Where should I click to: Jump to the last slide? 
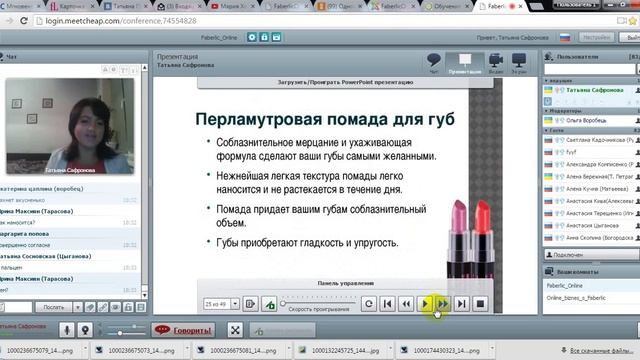click(462, 304)
